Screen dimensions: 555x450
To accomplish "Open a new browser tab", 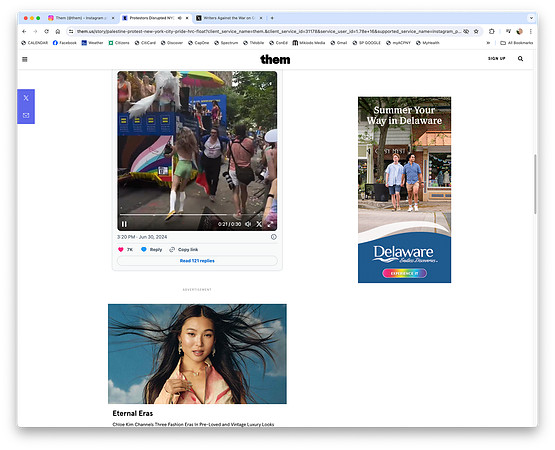I will tap(272, 18).
